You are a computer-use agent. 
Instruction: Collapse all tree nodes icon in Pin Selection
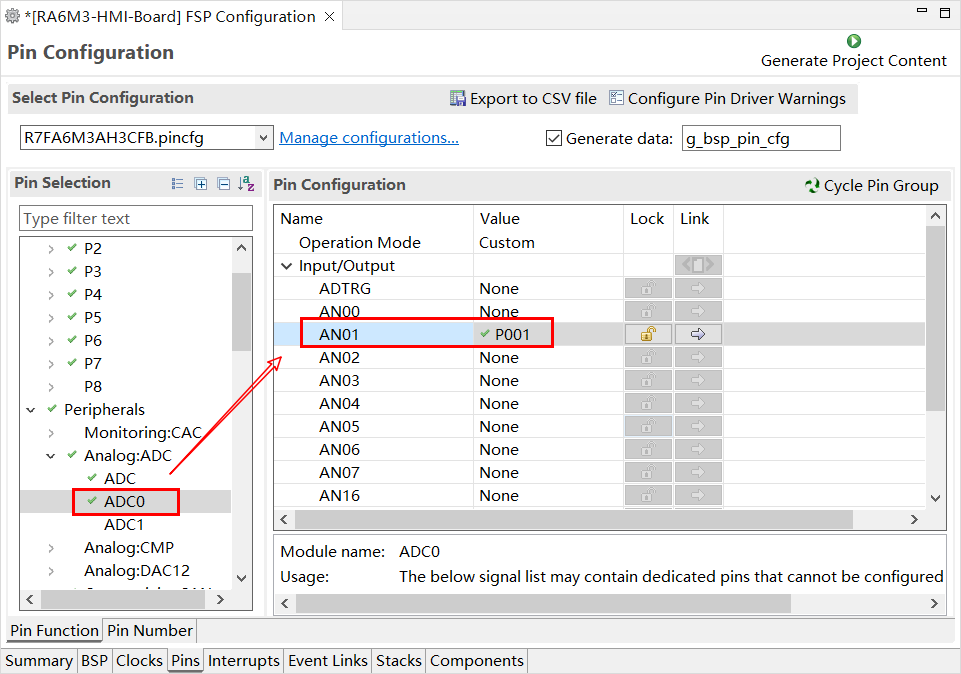point(224,184)
